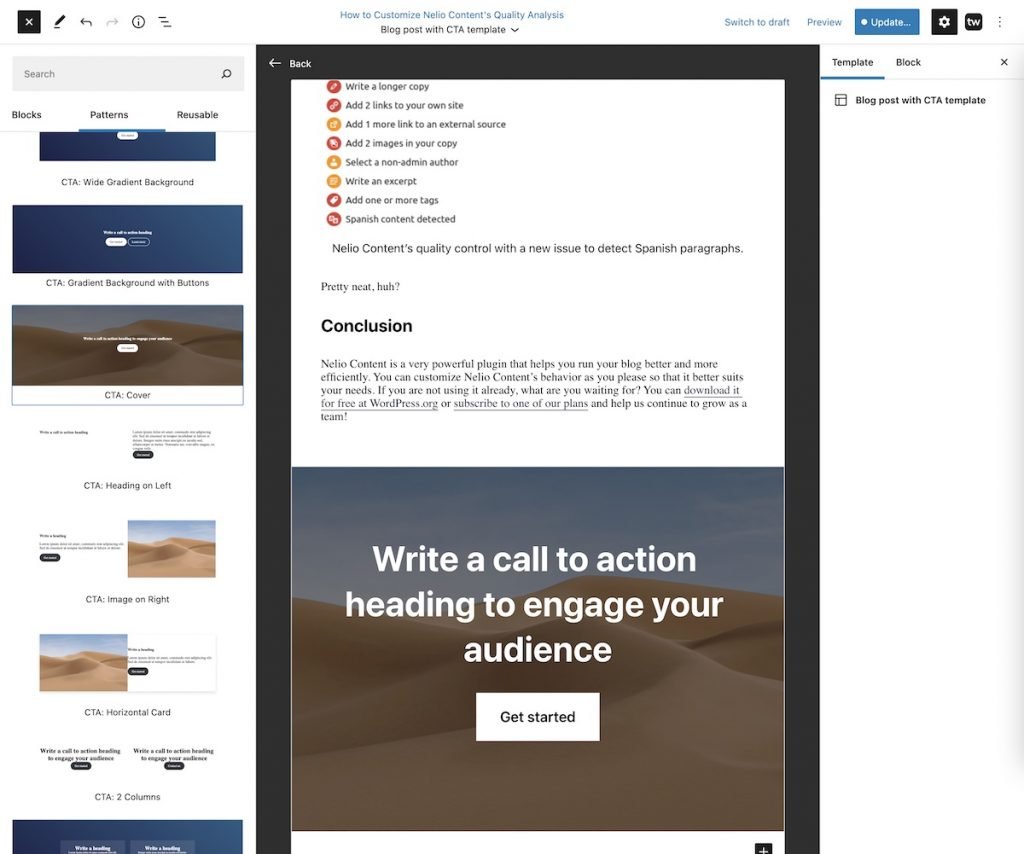The width and height of the screenshot is (1024, 854).
Task: Click the template layout icon in sidebar
Action: tap(840, 100)
